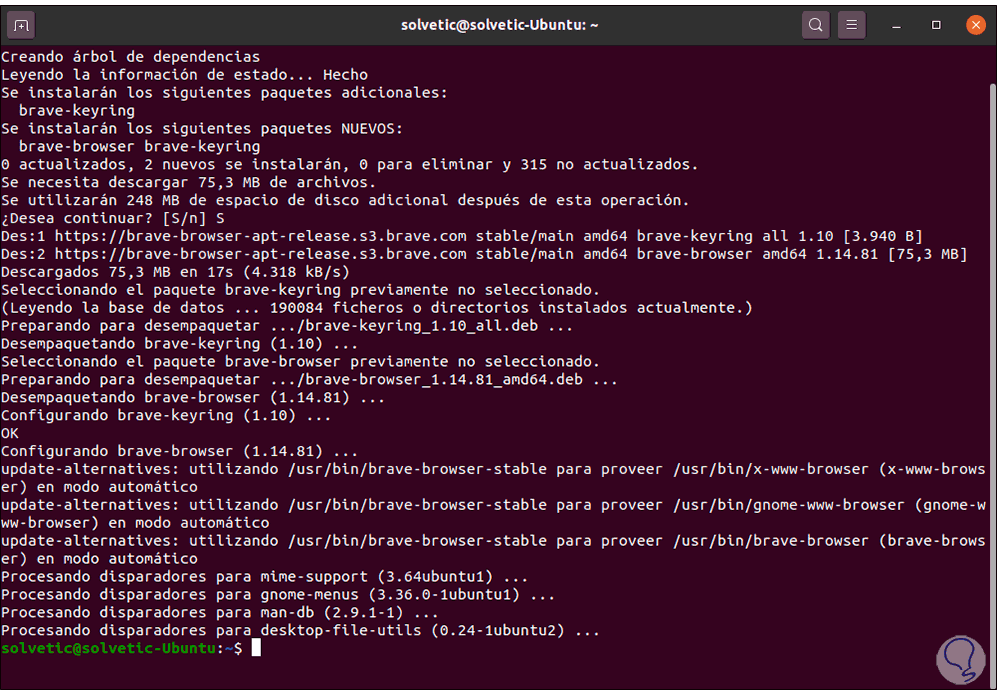Screen dimensions: 997x694
Task: Open the terminal search tool
Action: click(815, 25)
